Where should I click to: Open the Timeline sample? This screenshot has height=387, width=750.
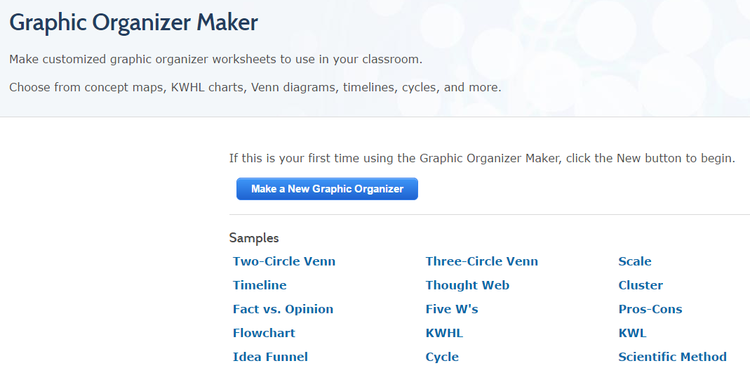point(260,286)
